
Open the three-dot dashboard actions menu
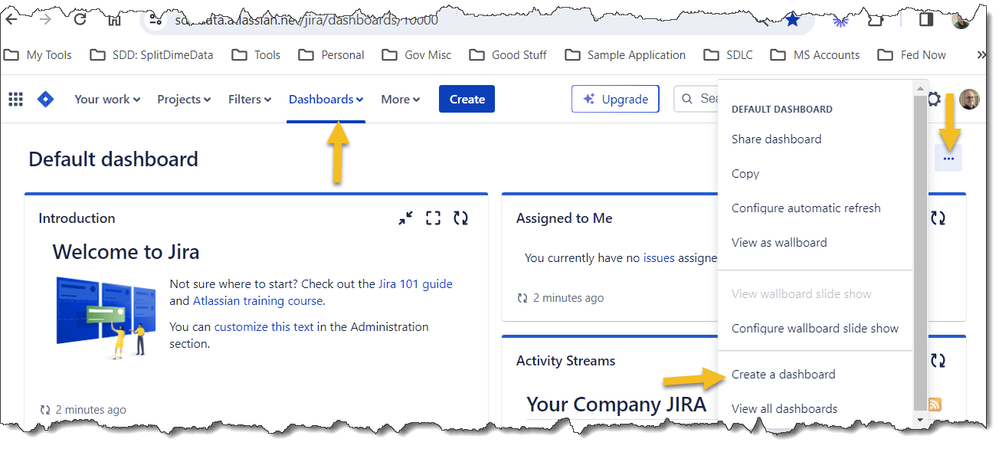pos(949,159)
